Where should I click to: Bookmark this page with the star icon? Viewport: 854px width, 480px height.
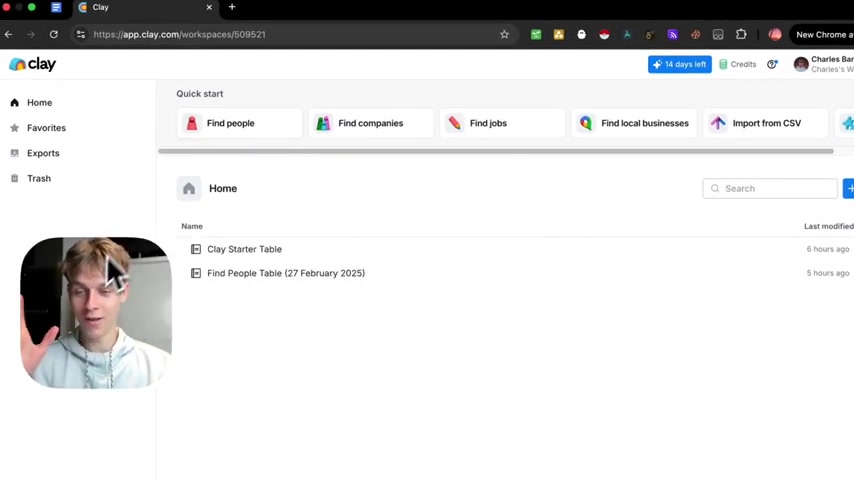(504, 34)
